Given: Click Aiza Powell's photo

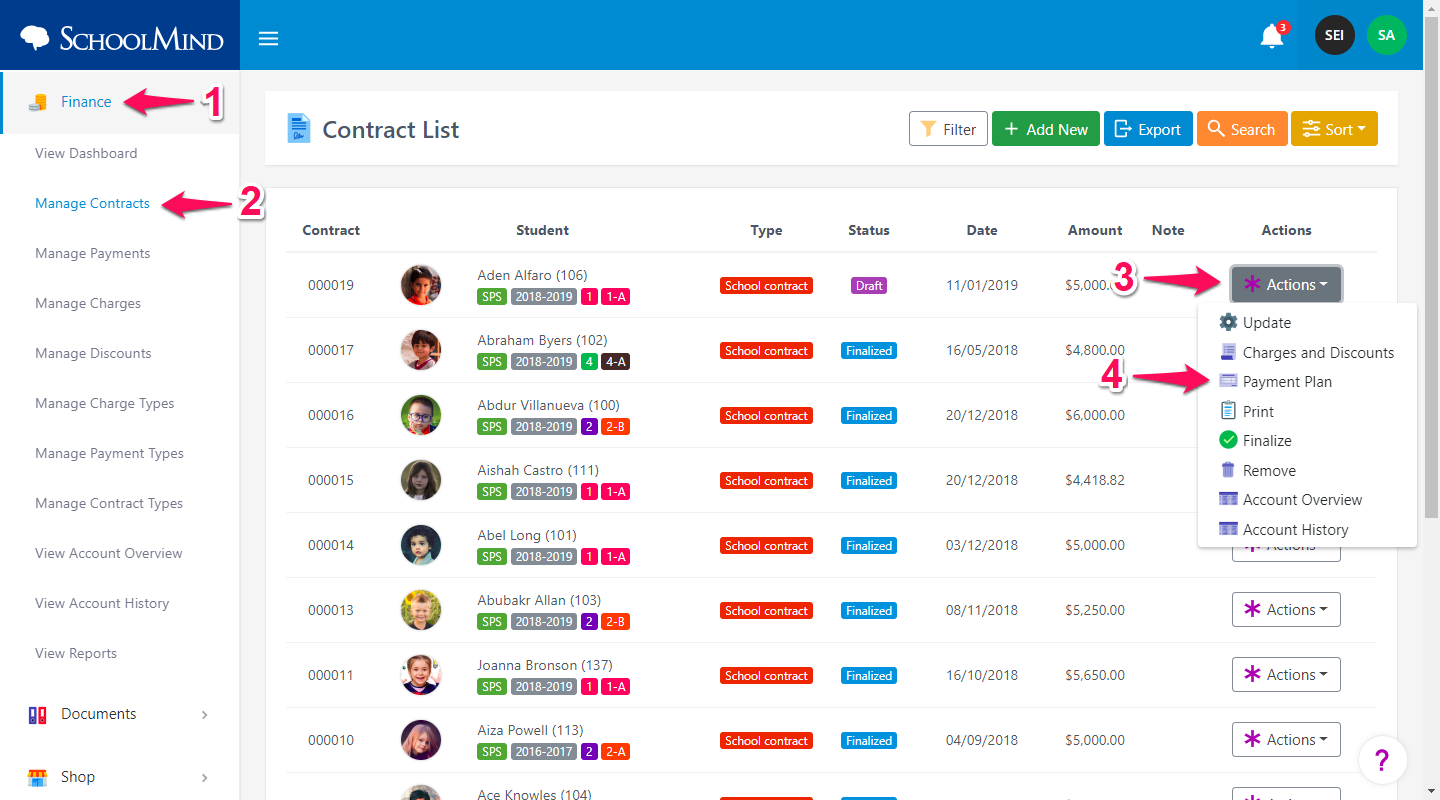Looking at the screenshot, I should click(x=421, y=740).
